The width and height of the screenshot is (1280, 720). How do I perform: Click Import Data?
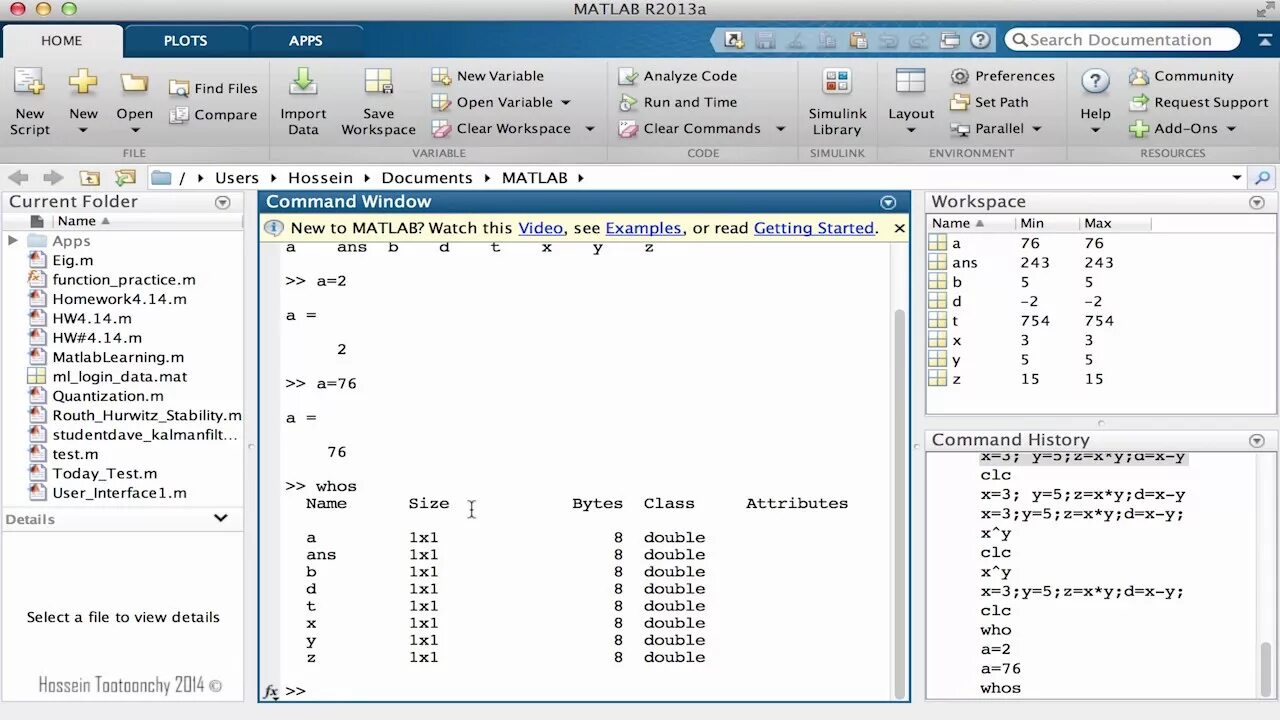(303, 101)
